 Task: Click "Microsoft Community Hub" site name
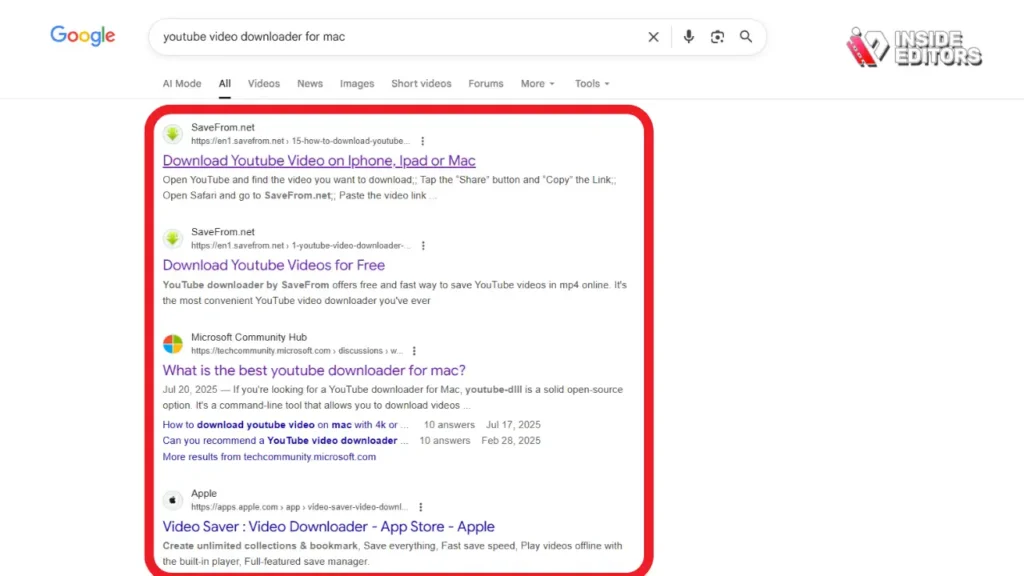tap(249, 337)
